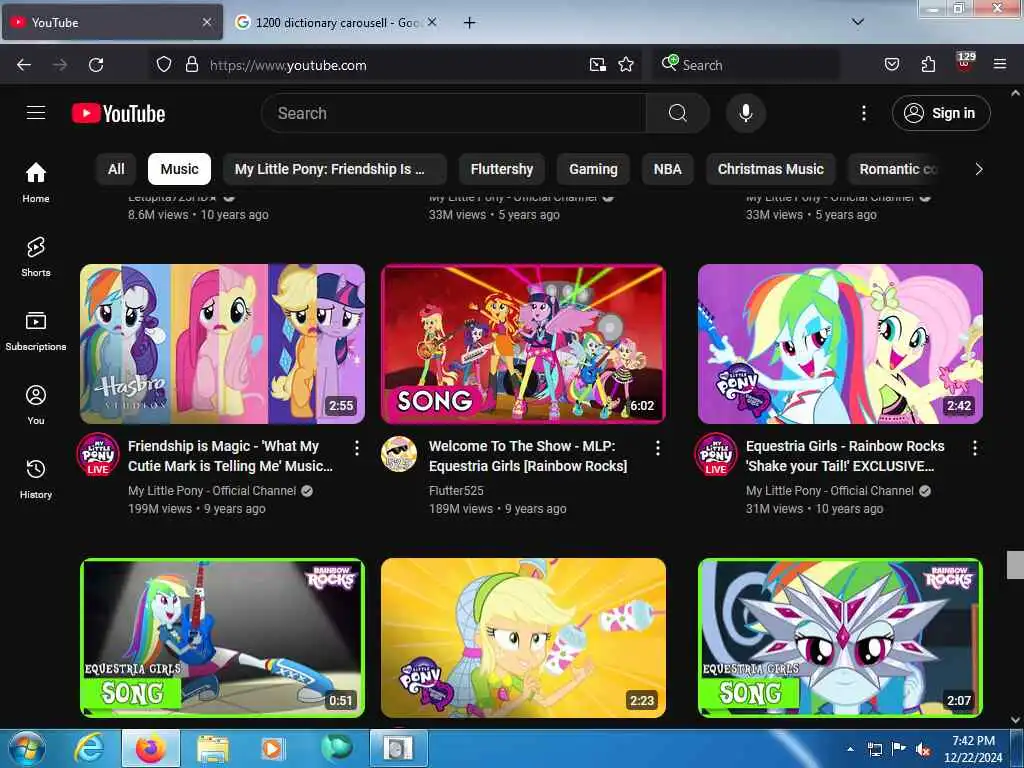1024x768 pixels.
Task: Select the Music category chip
Action: pos(180,169)
